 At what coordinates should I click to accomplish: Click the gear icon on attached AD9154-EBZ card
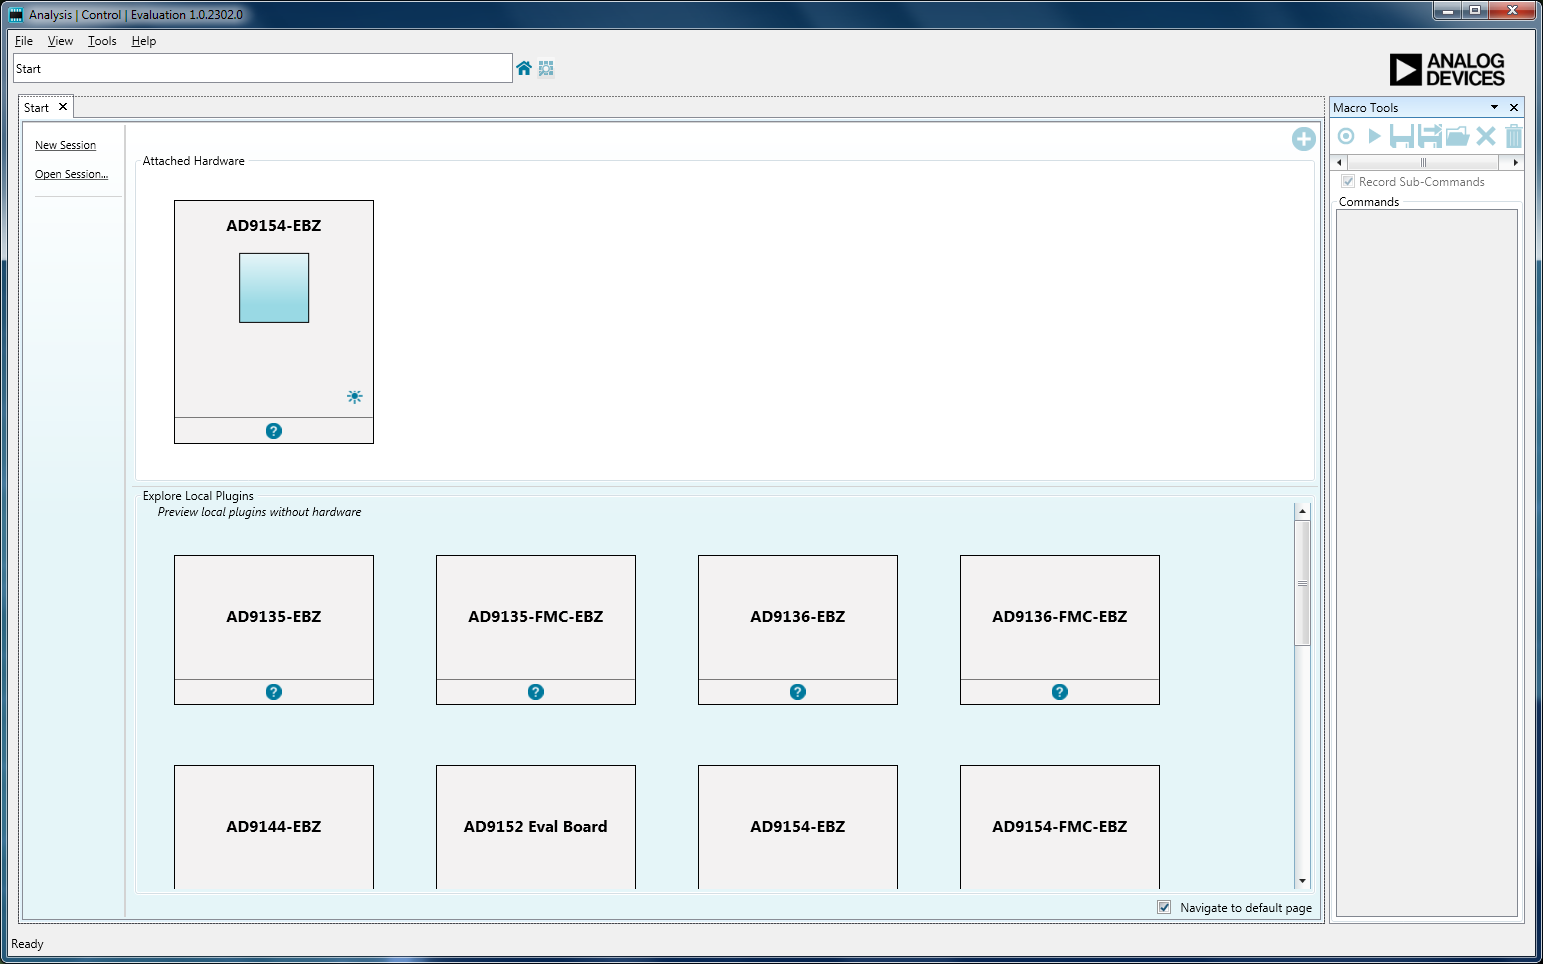click(354, 397)
